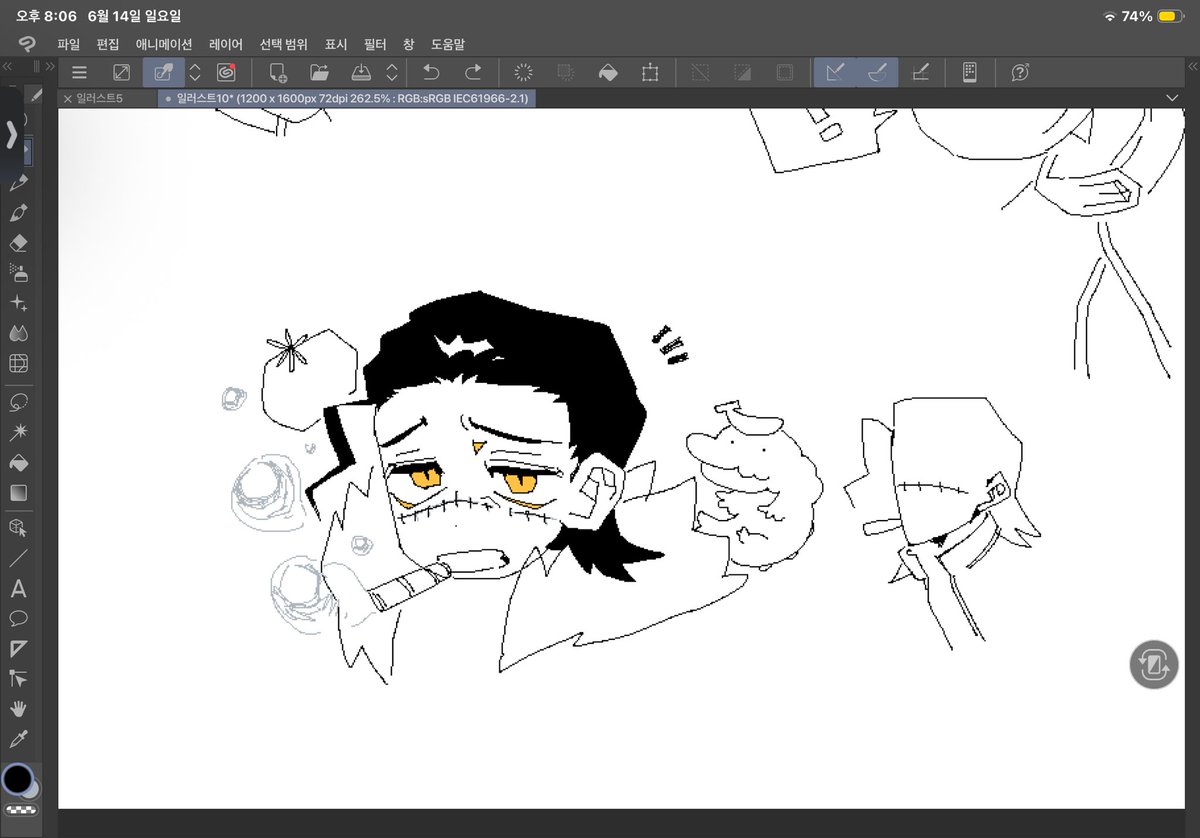Select the Eyedropper tool
The width and height of the screenshot is (1200, 838).
click(18, 738)
